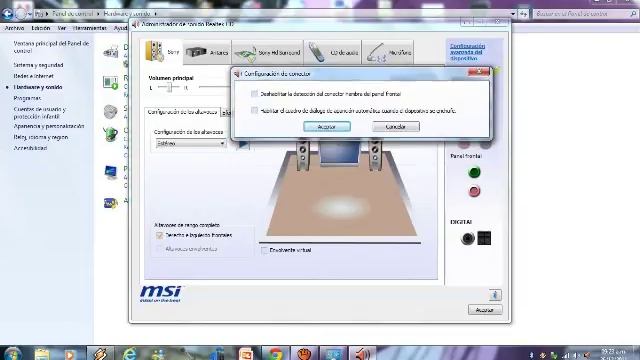Image resolution: width=640 pixels, height=360 pixels.
Task: Click the Volumen principal slider track
Action: [x=214, y=87]
